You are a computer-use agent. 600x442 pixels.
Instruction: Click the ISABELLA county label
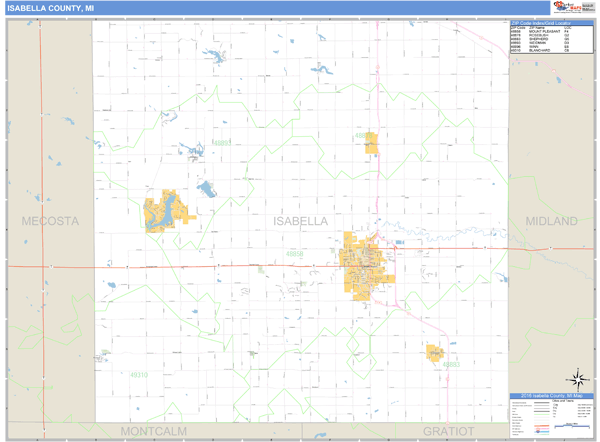300,221
